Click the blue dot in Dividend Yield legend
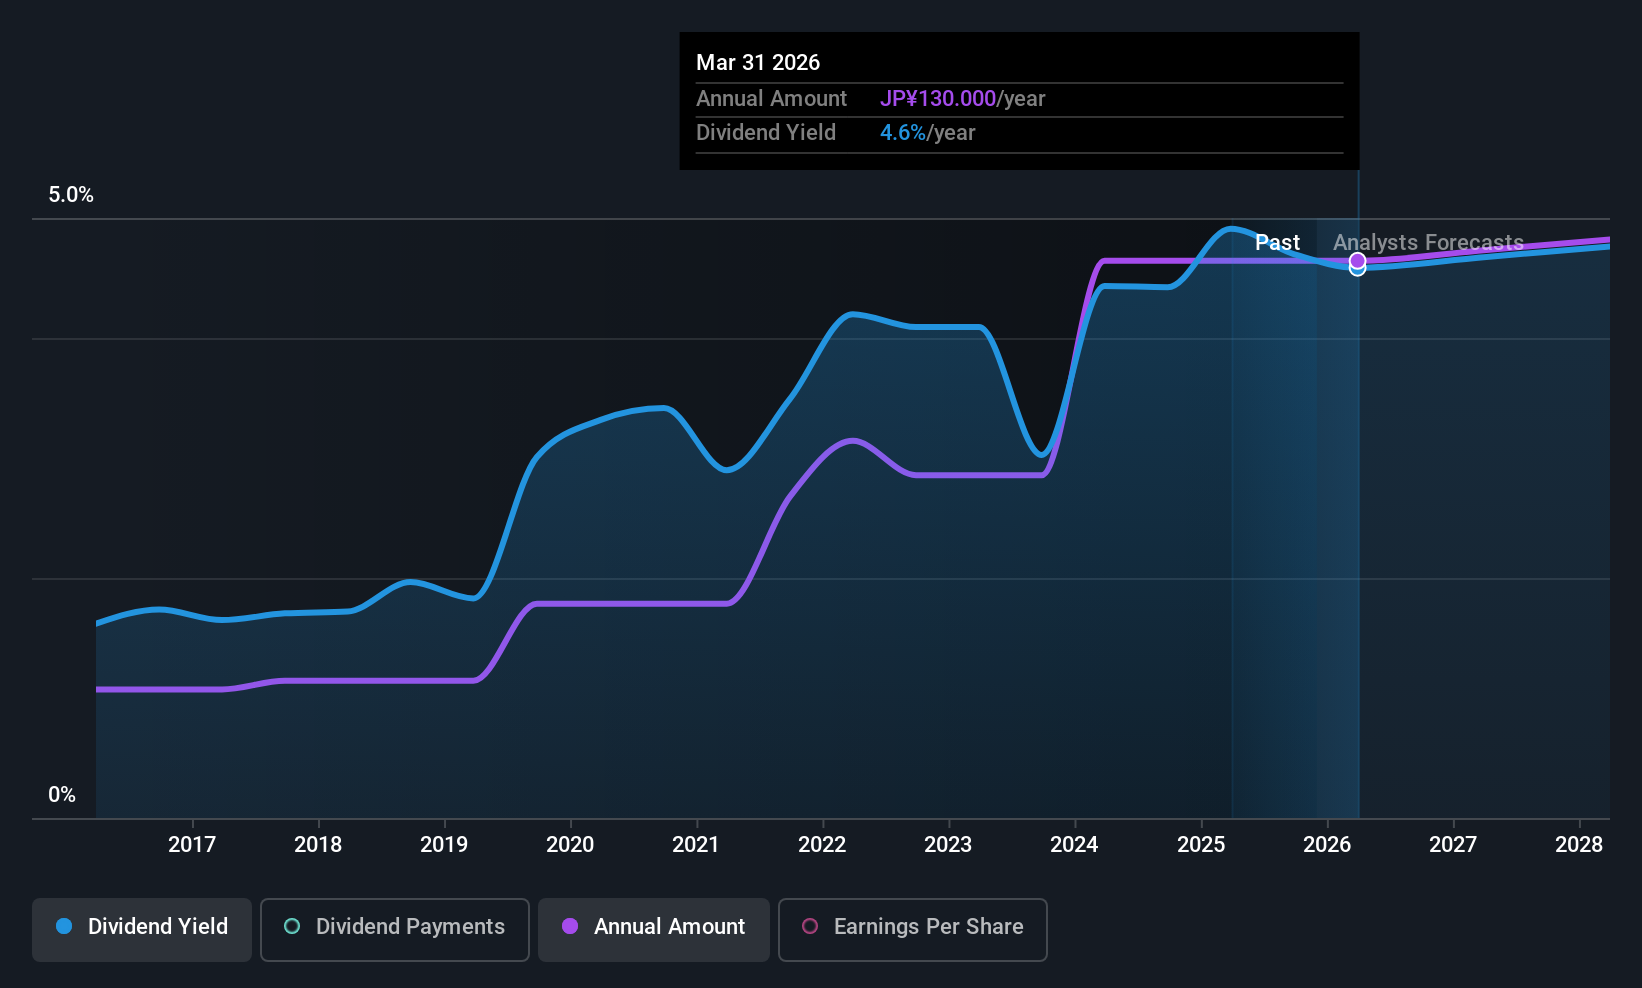1642x988 pixels. pos(64,927)
